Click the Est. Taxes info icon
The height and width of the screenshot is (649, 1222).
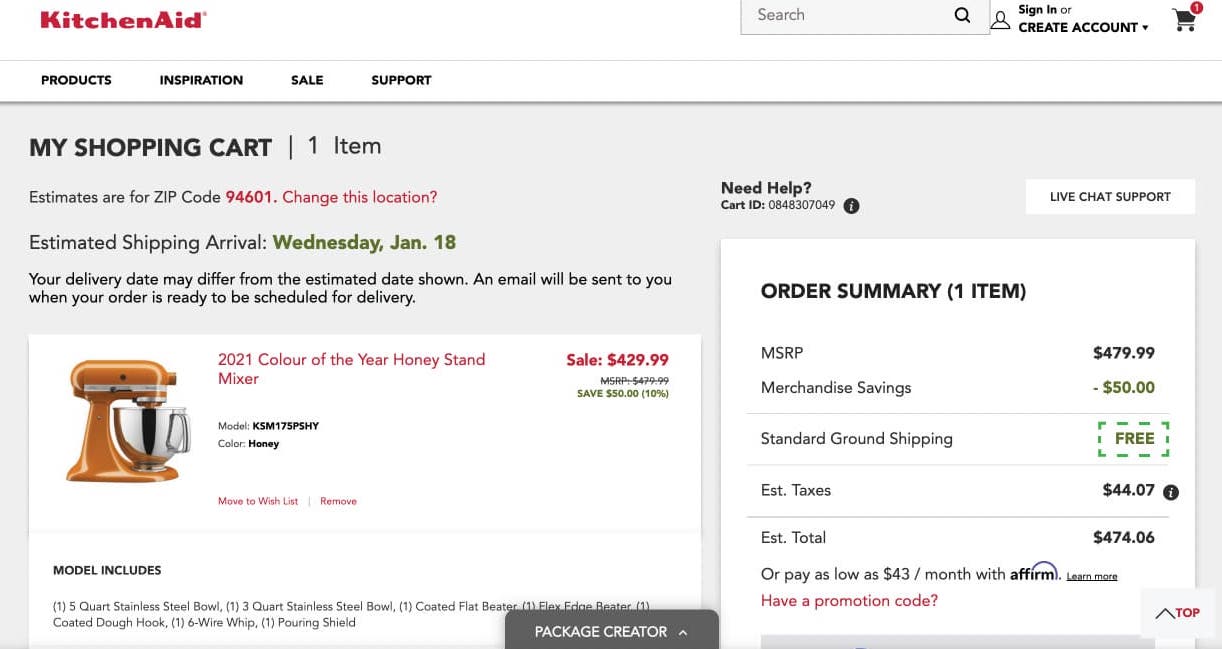pos(1171,492)
